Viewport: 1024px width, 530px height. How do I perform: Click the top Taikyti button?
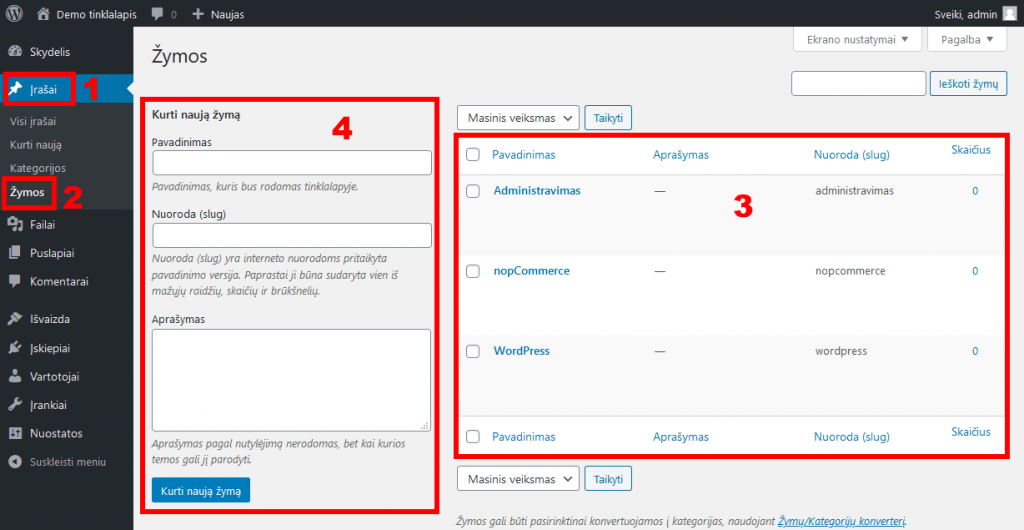point(608,118)
